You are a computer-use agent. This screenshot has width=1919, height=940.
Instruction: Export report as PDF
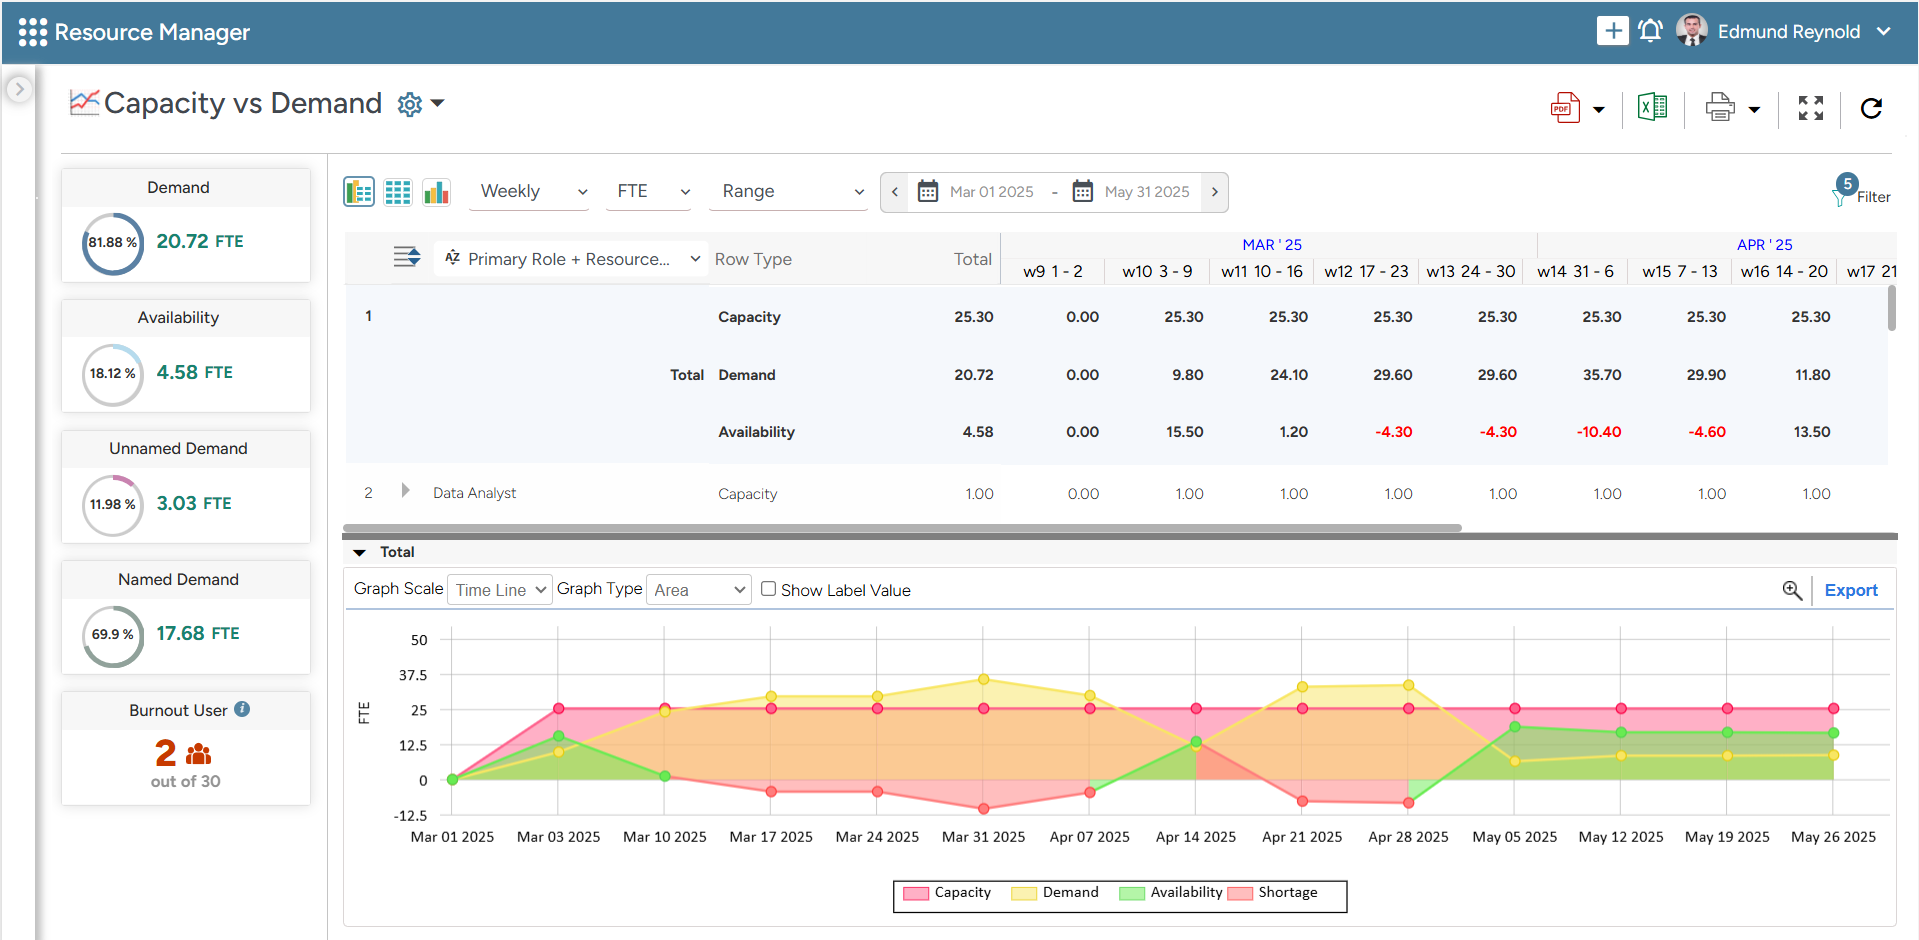tap(1564, 108)
